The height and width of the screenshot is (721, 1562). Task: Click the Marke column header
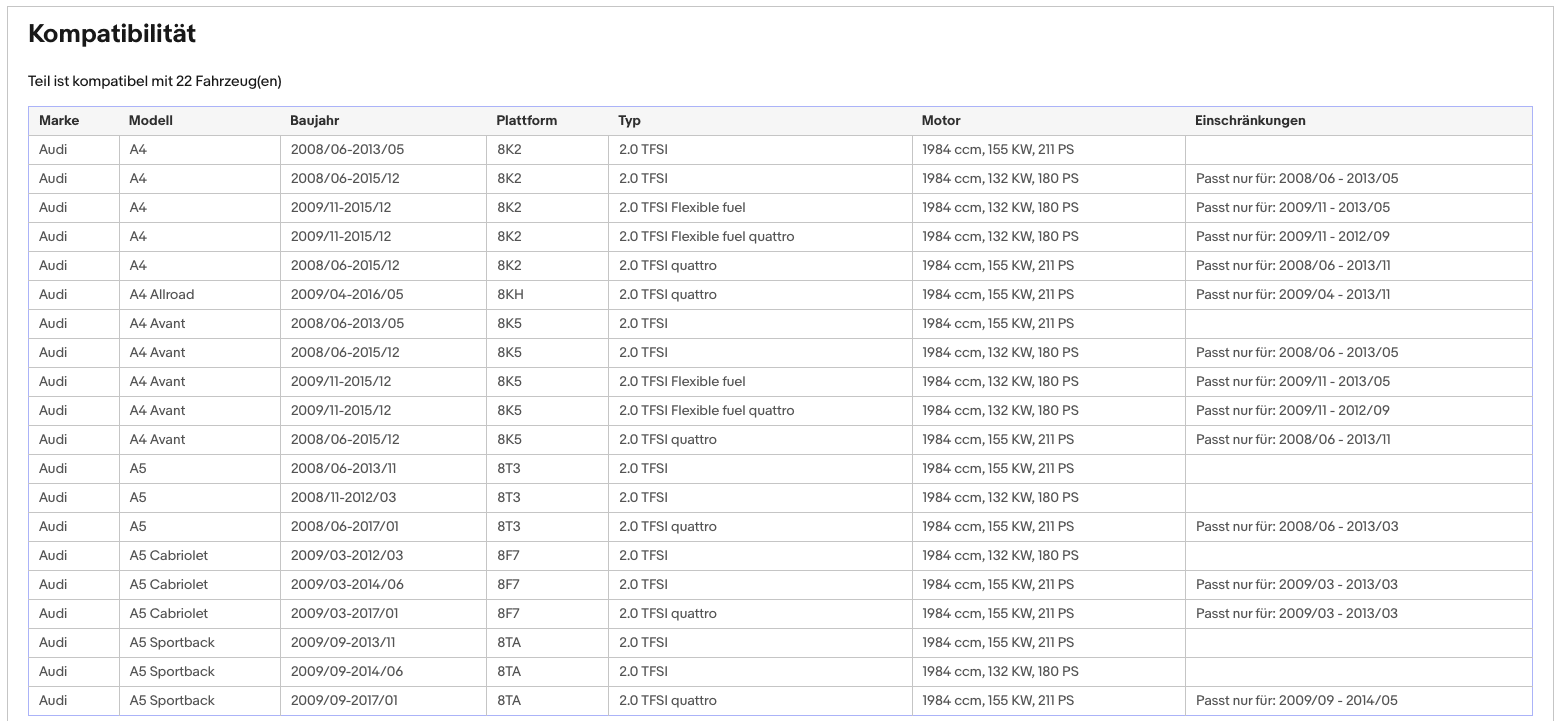click(59, 120)
